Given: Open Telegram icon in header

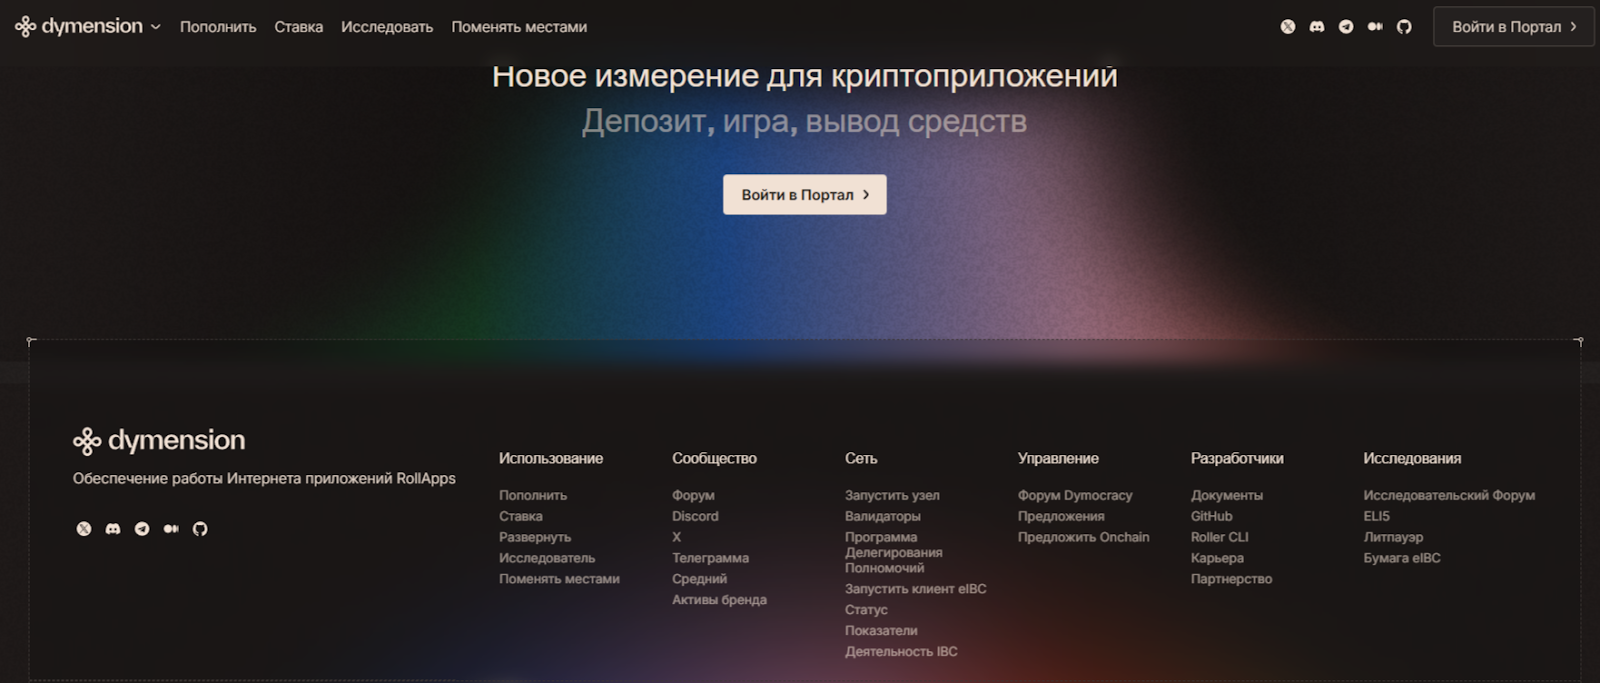Looking at the screenshot, I should coord(1346,27).
